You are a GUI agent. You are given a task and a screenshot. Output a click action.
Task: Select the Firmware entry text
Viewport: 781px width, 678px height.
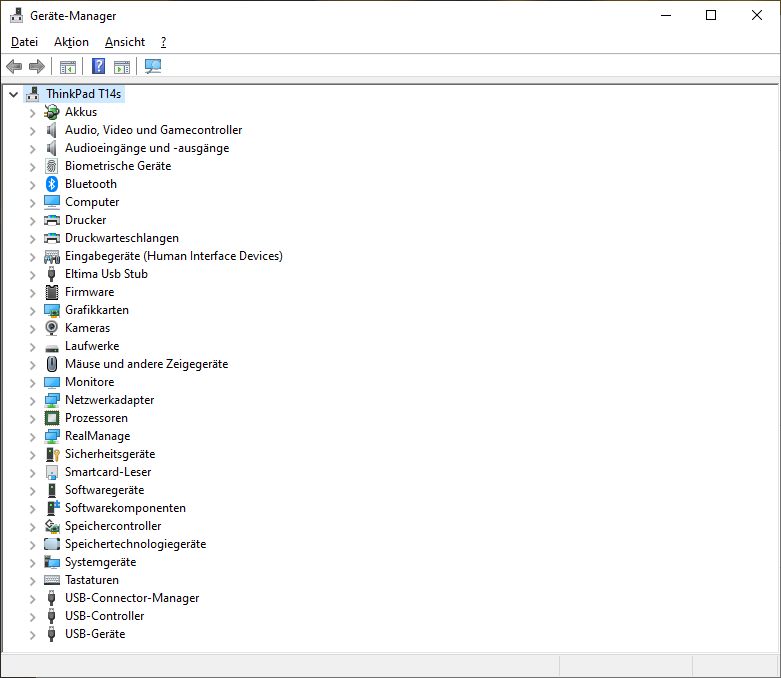point(90,292)
